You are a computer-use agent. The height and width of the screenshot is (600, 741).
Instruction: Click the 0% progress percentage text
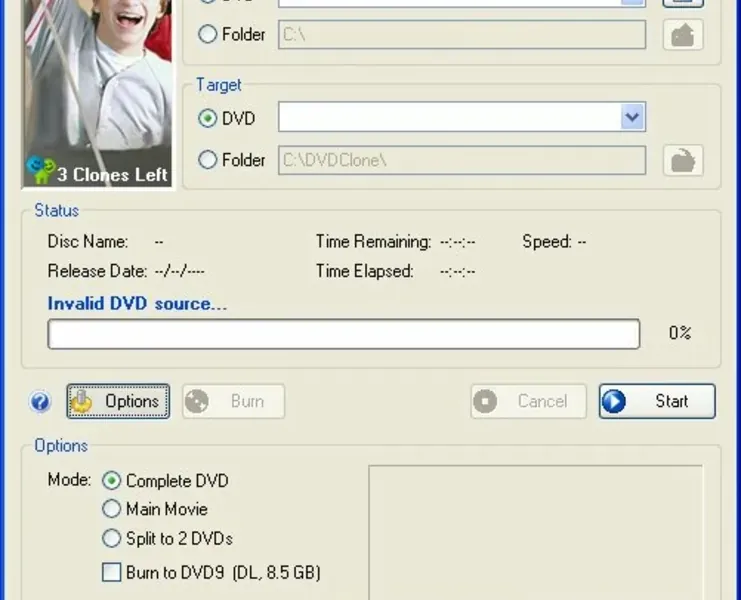pos(680,333)
